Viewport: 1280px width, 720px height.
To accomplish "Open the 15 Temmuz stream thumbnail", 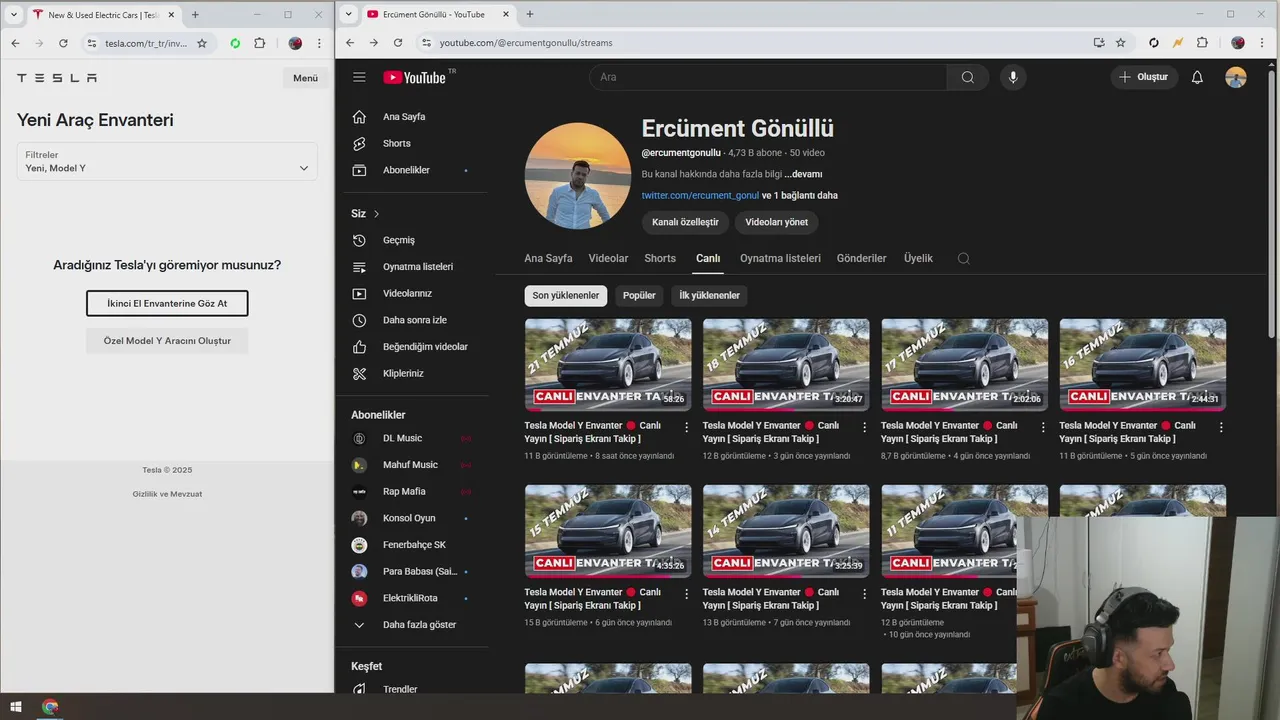I will tap(608, 531).
